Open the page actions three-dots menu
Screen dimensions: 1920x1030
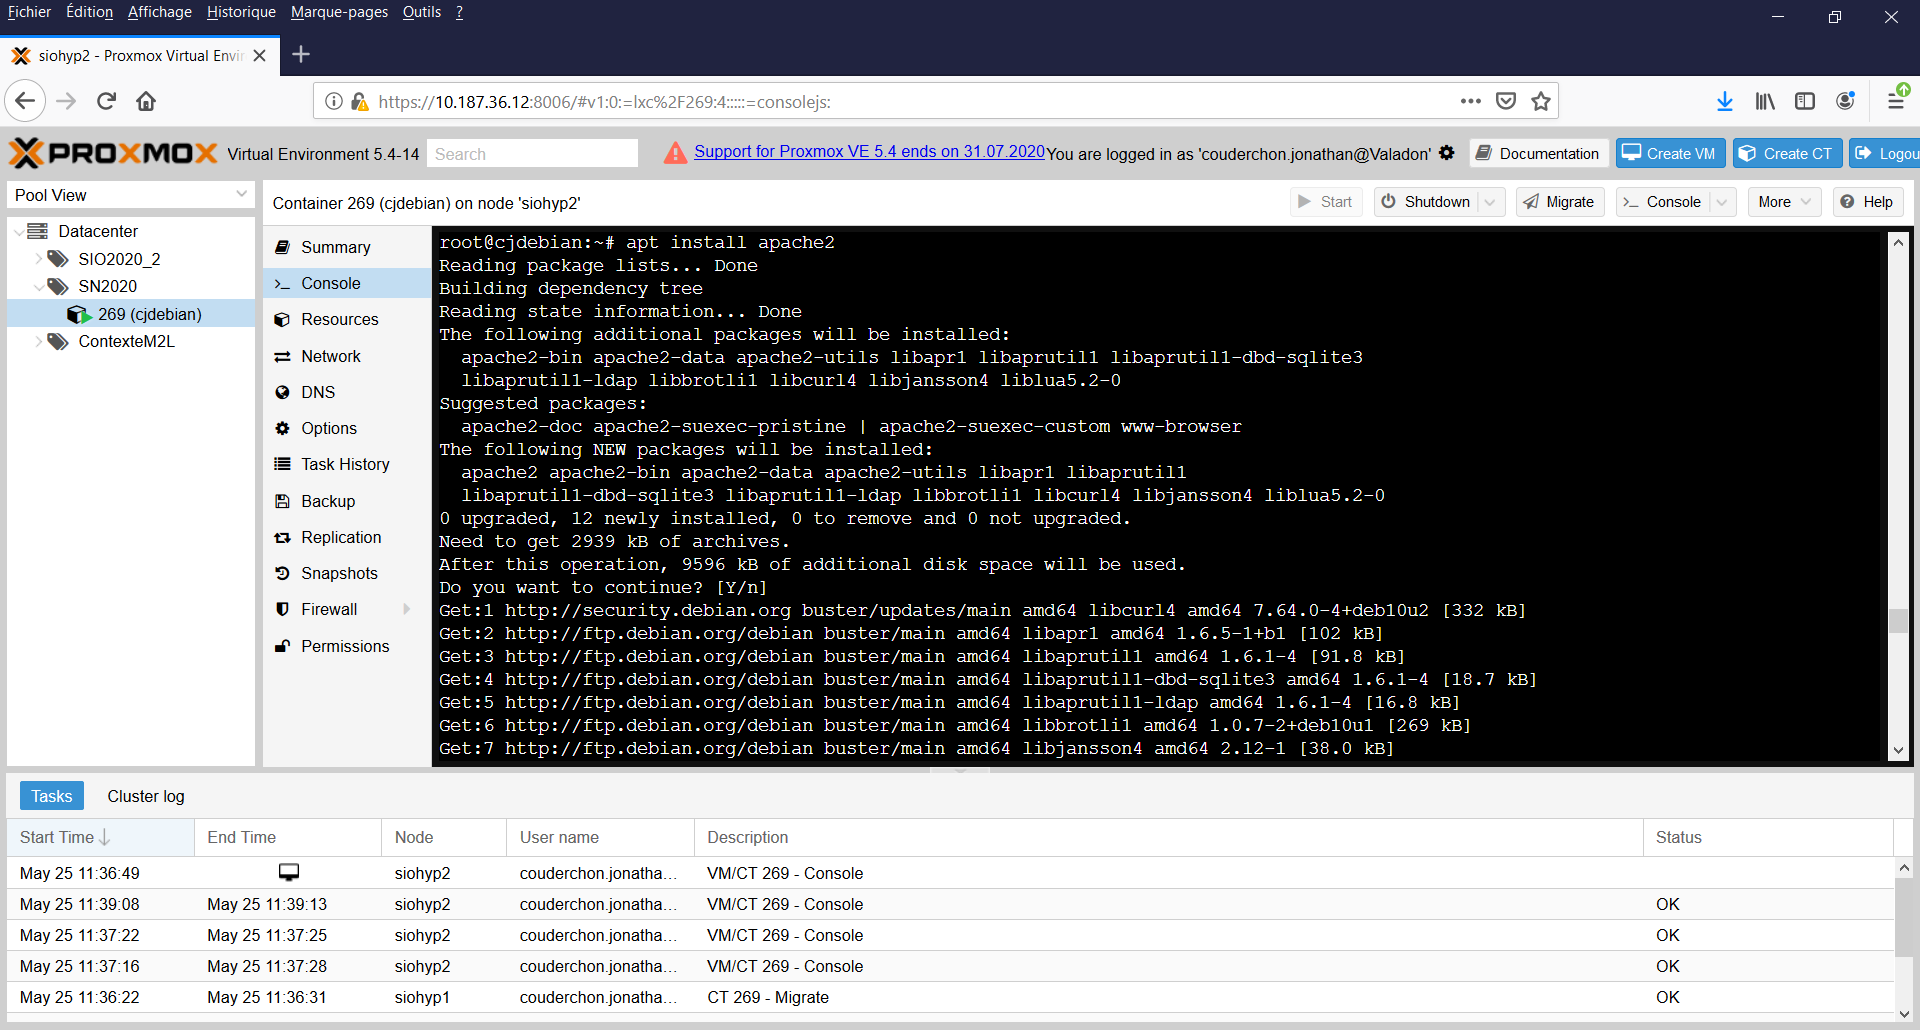coord(1470,101)
